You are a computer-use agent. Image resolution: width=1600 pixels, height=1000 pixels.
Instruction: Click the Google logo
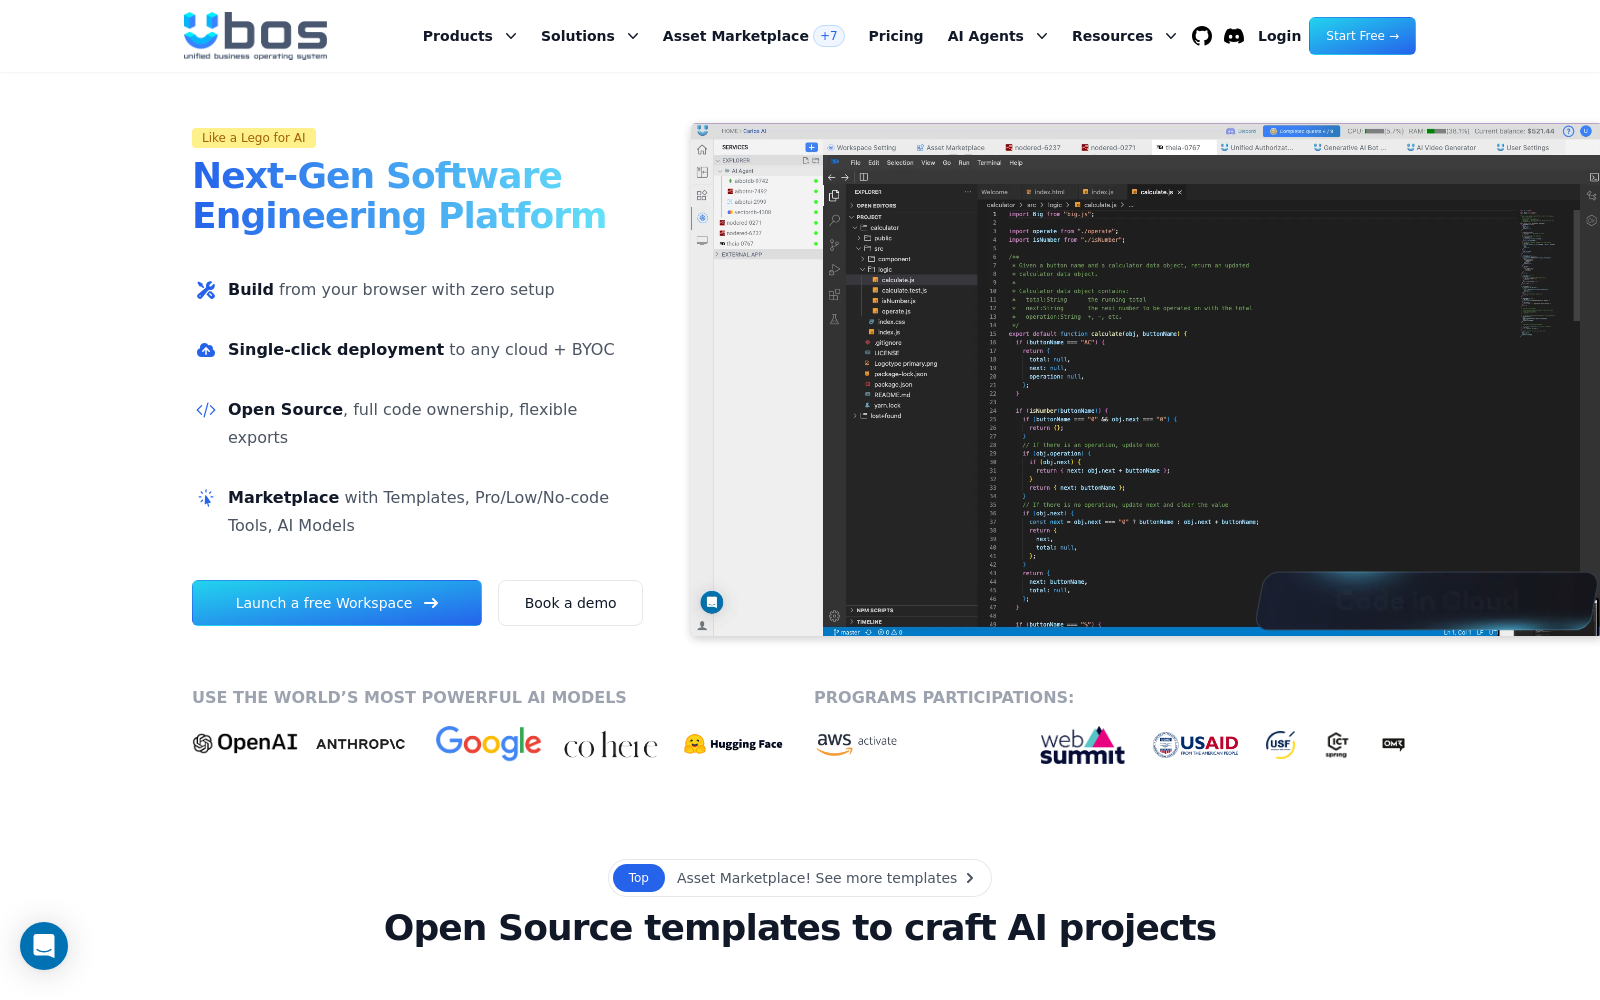click(x=488, y=743)
